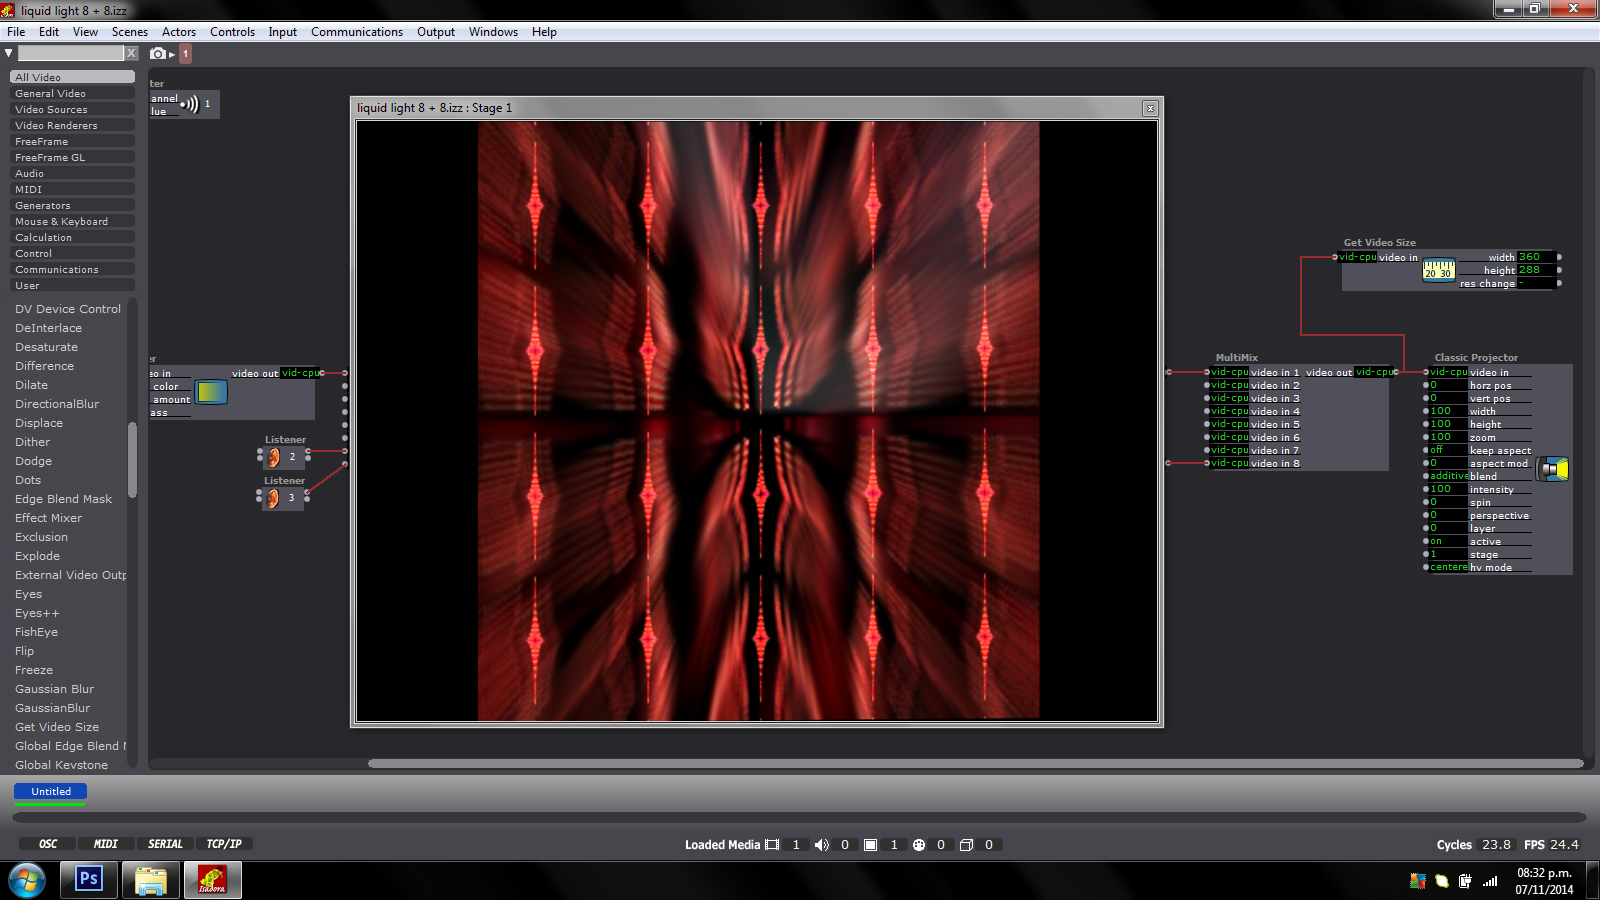Screen dimensions: 1600x900
Task: Click the actor list vertical scrollbar
Action: (x=132, y=460)
